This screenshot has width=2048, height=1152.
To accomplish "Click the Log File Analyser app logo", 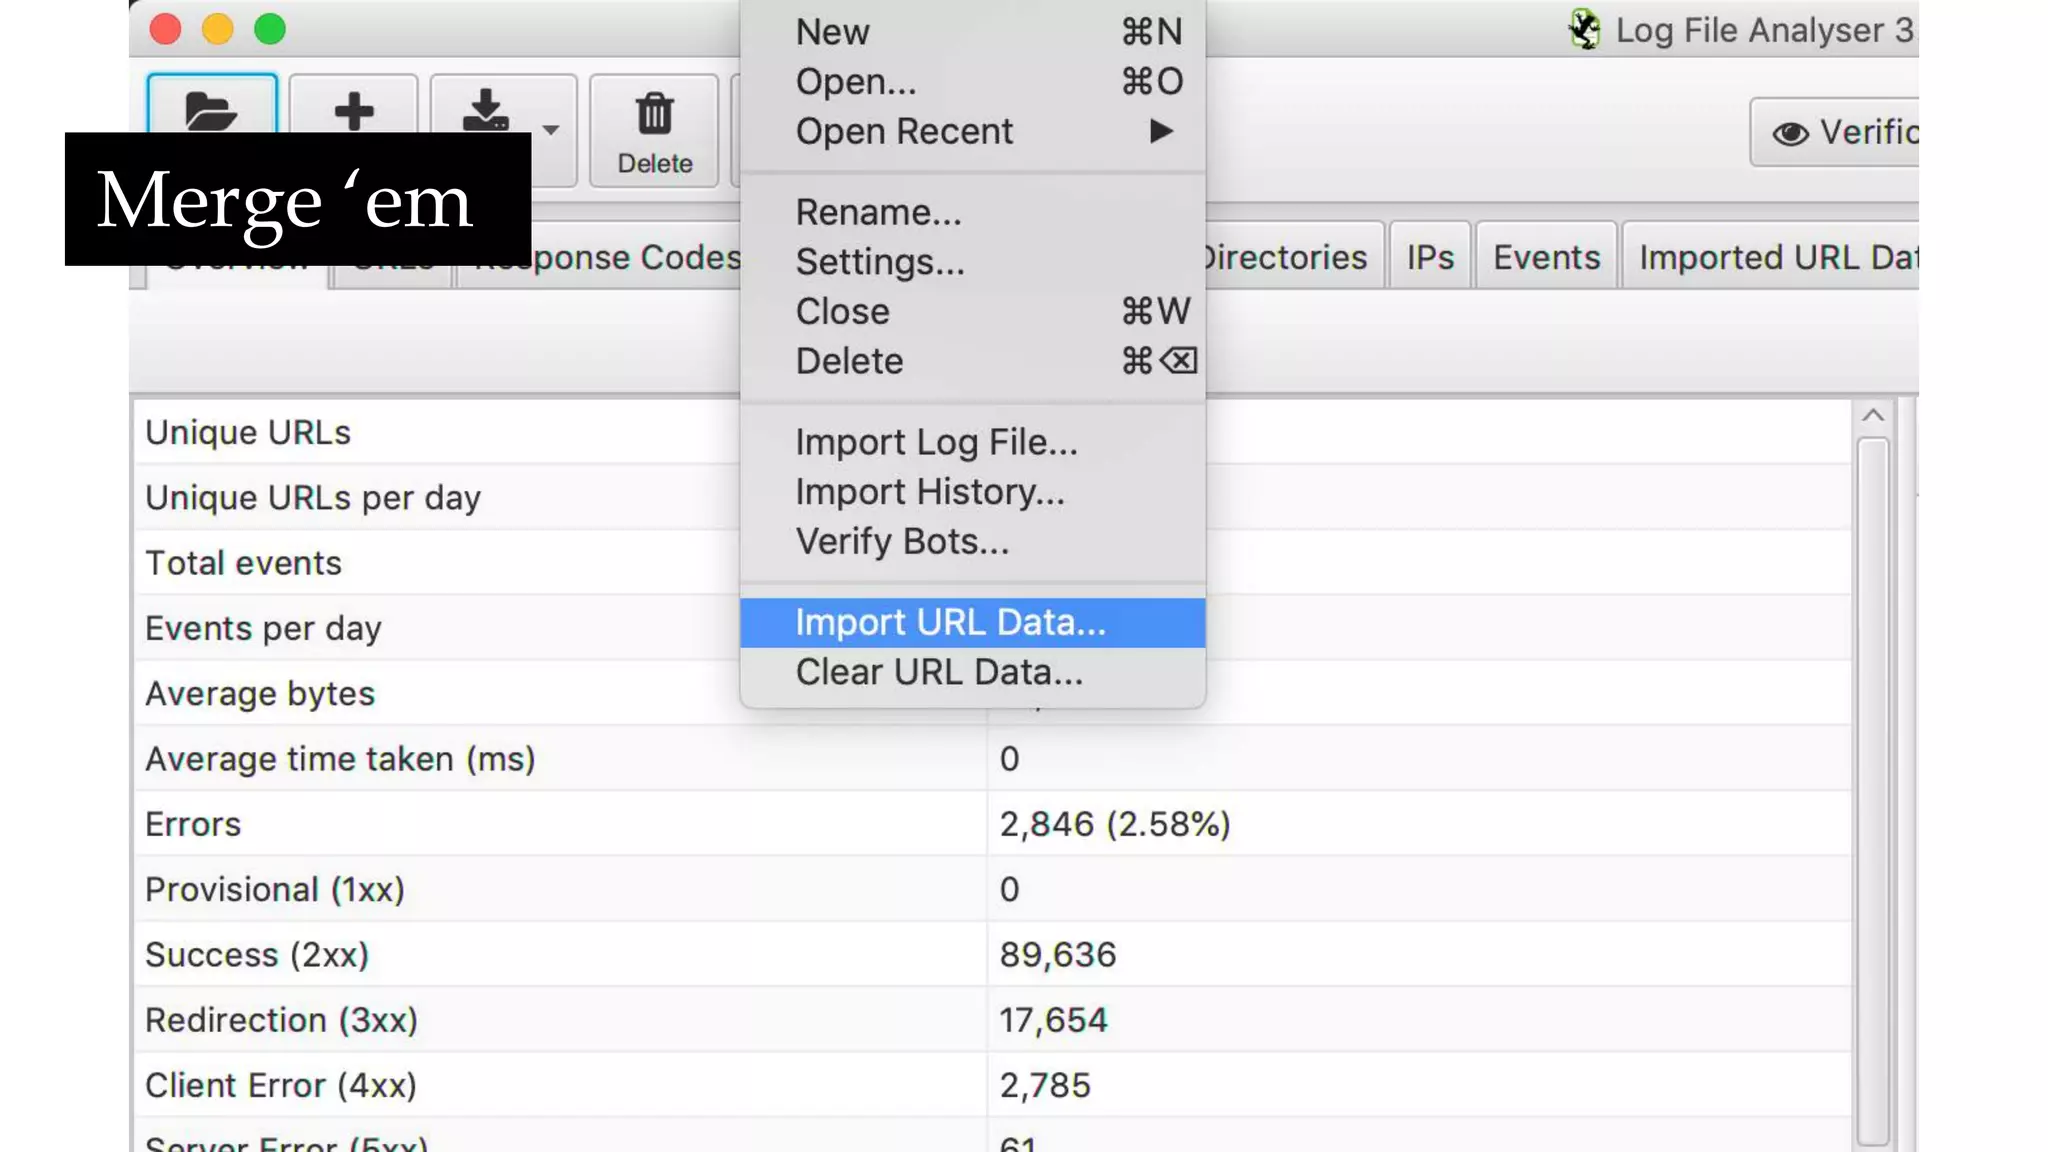I will point(1584,30).
